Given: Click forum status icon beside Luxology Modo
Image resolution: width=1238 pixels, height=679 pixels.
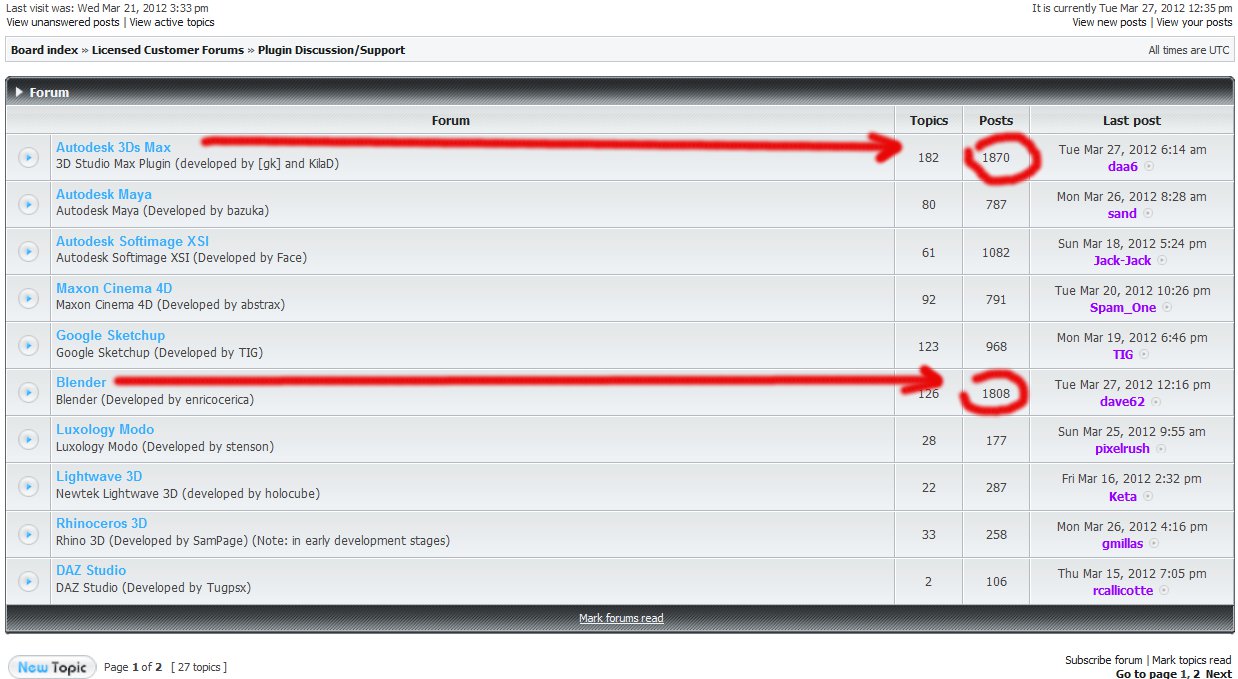Looking at the screenshot, I should (28, 439).
